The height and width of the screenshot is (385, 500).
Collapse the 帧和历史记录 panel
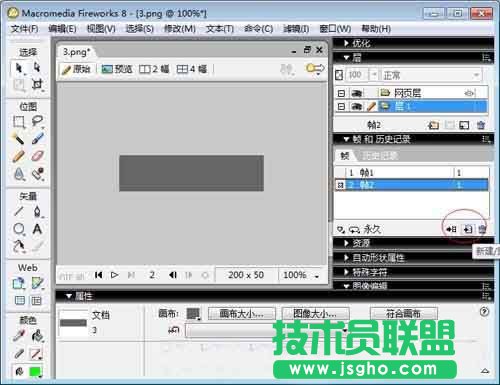(x=346, y=139)
